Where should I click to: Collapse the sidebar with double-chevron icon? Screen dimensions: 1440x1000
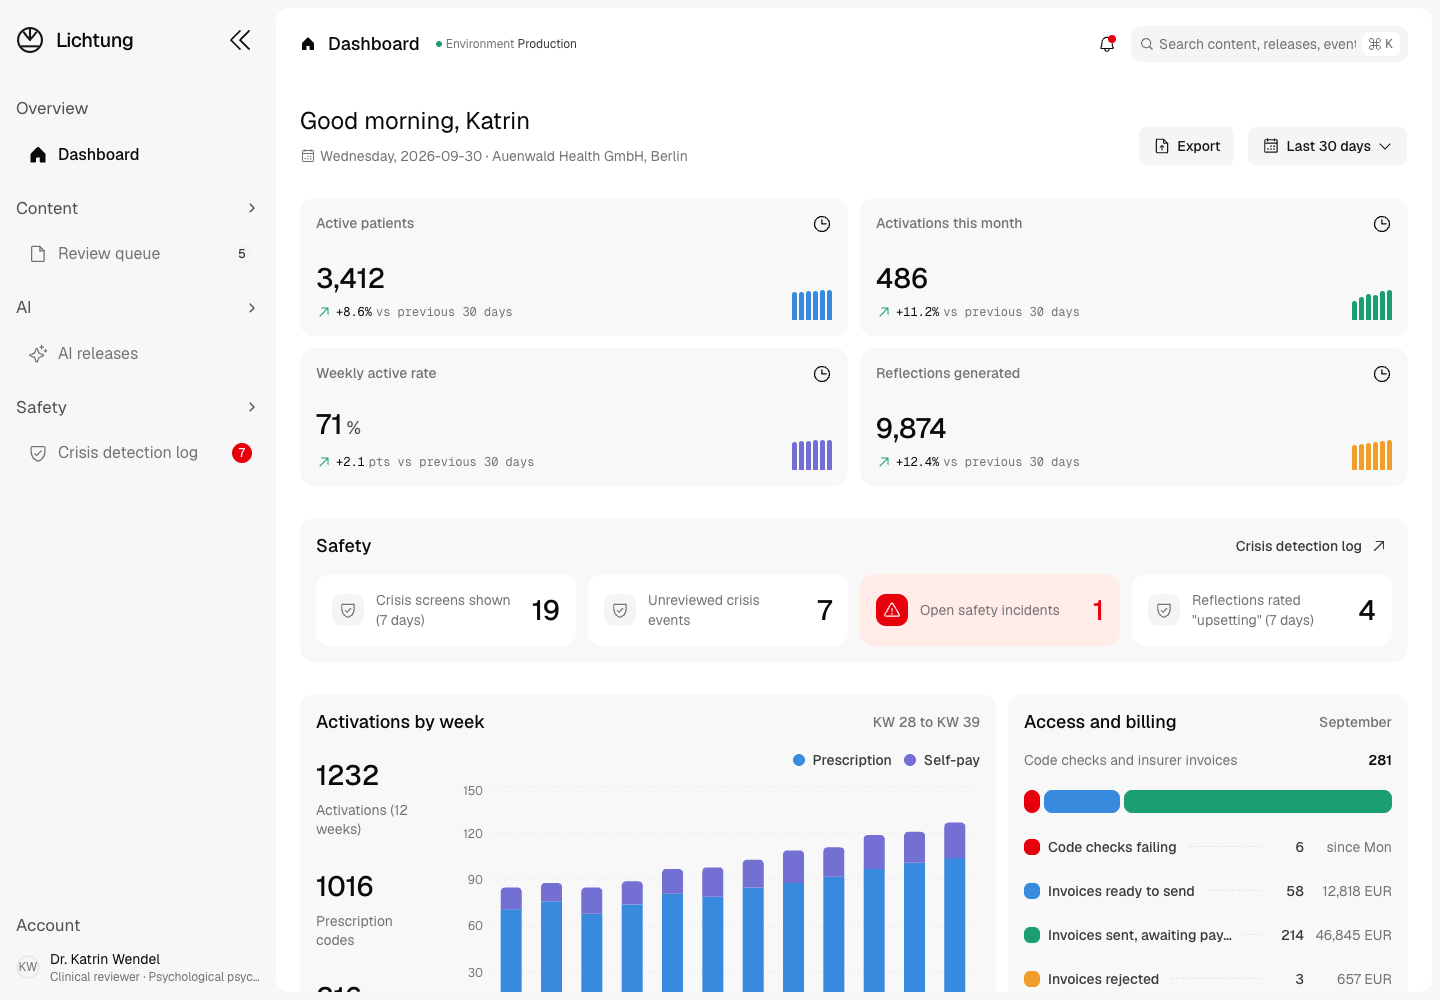(x=240, y=40)
